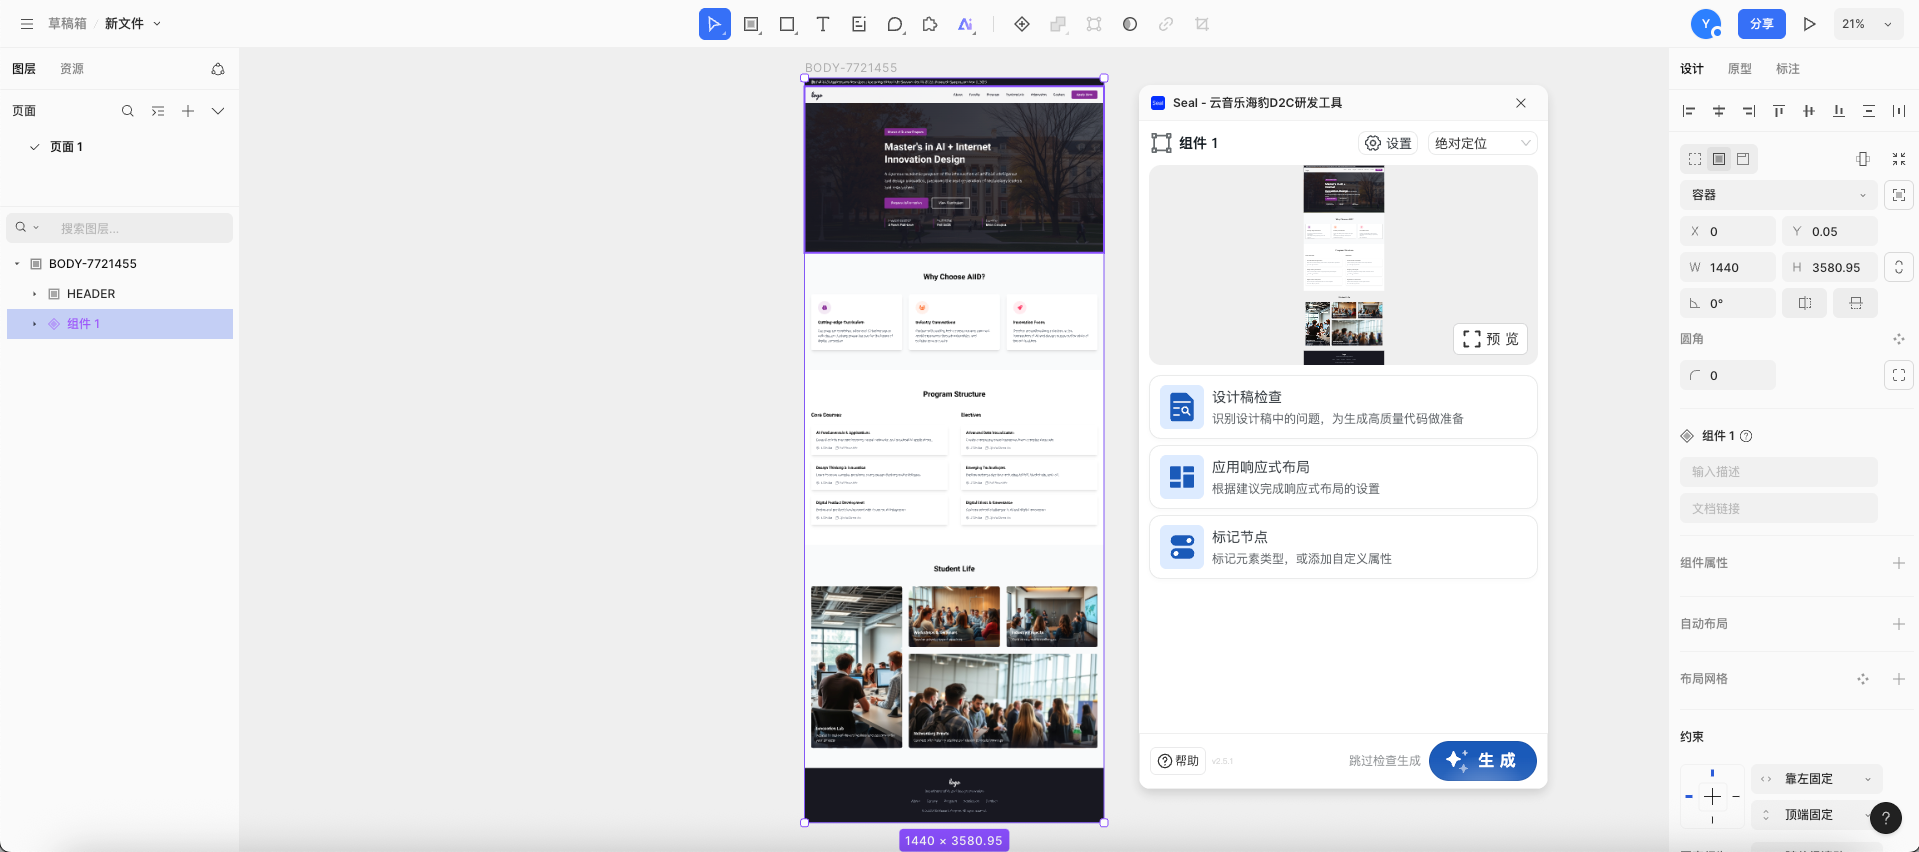Add a new page with plus icon
This screenshot has width=1919, height=852.
pyautogui.click(x=188, y=111)
